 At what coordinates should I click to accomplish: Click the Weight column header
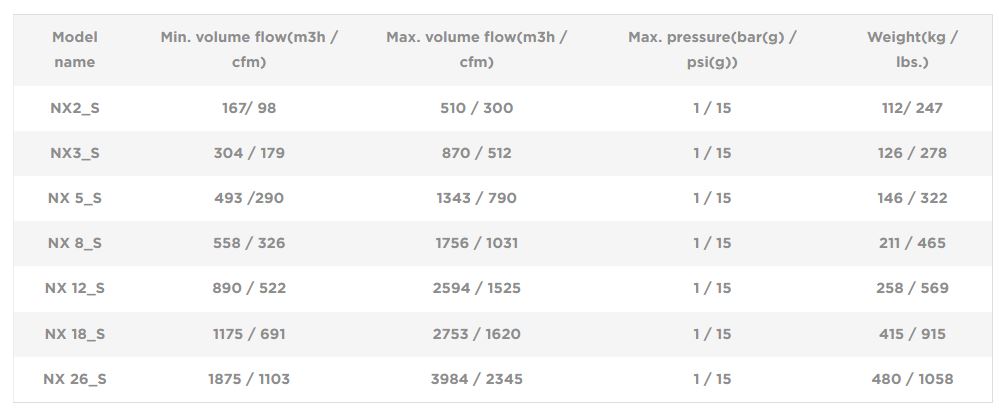tap(912, 49)
